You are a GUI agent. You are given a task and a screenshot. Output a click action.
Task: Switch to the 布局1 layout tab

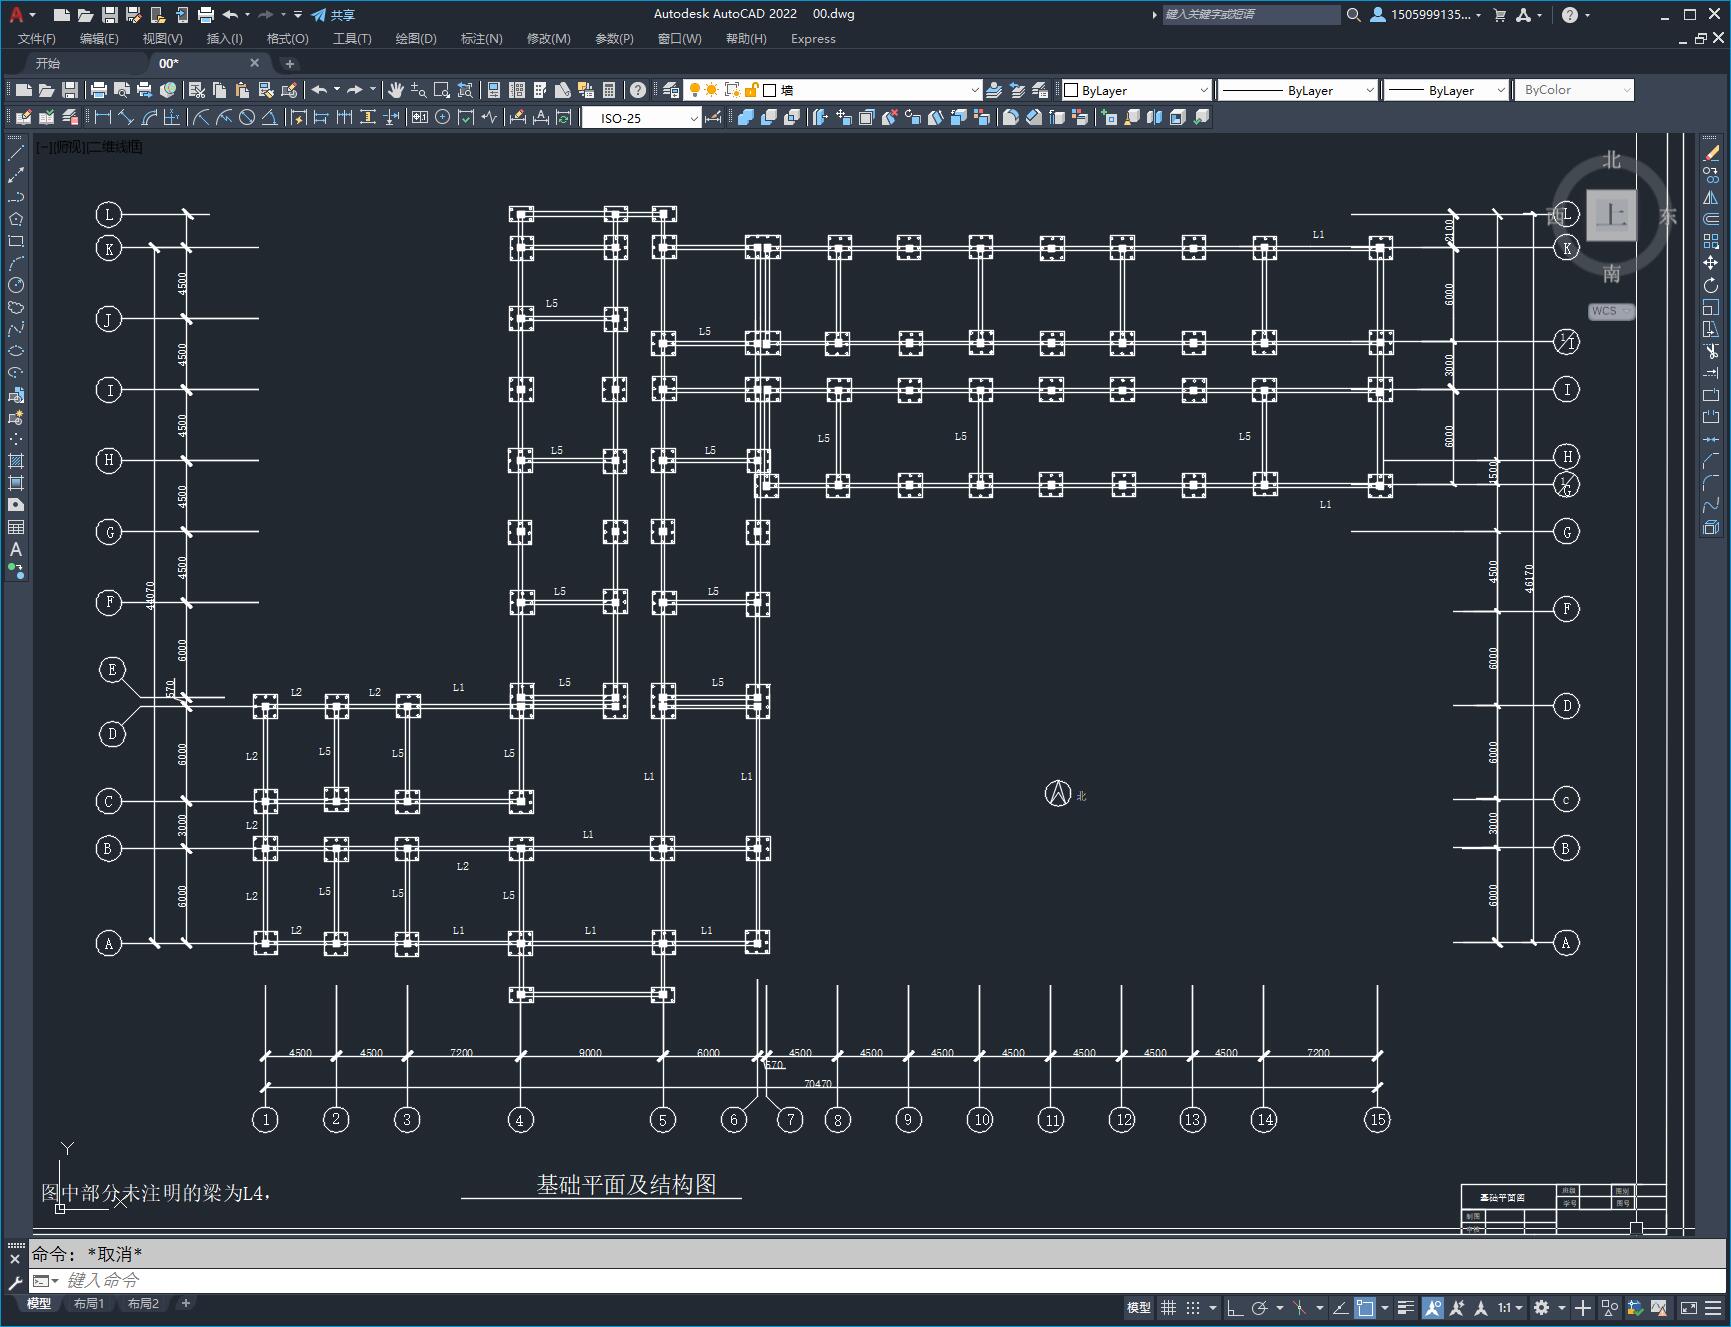(x=89, y=1304)
